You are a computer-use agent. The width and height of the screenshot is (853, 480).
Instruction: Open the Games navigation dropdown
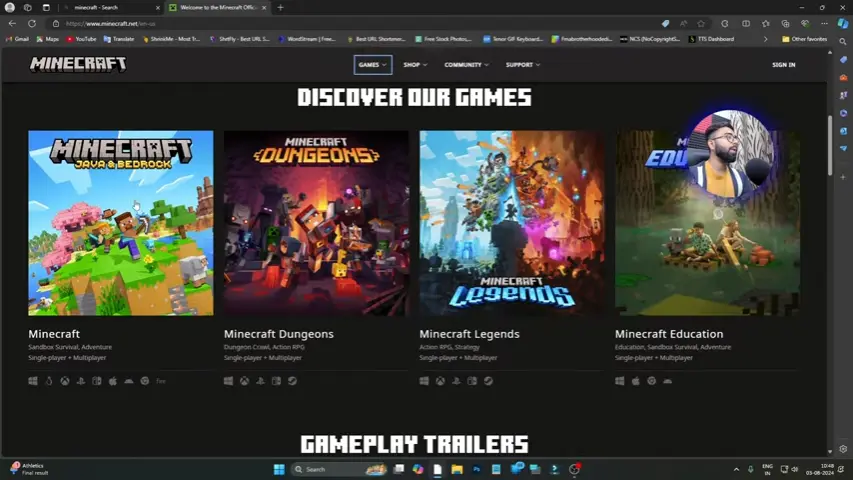373,65
